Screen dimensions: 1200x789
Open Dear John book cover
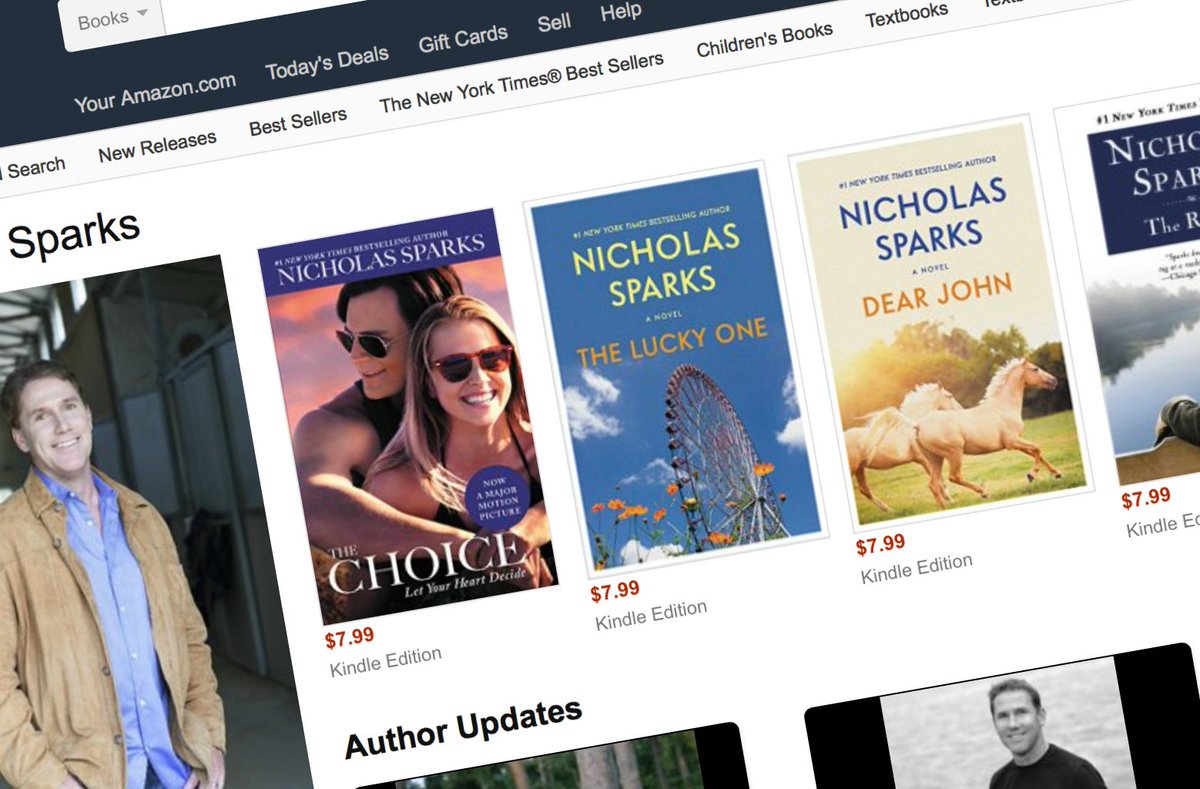pyautogui.click(x=942, y=322)
